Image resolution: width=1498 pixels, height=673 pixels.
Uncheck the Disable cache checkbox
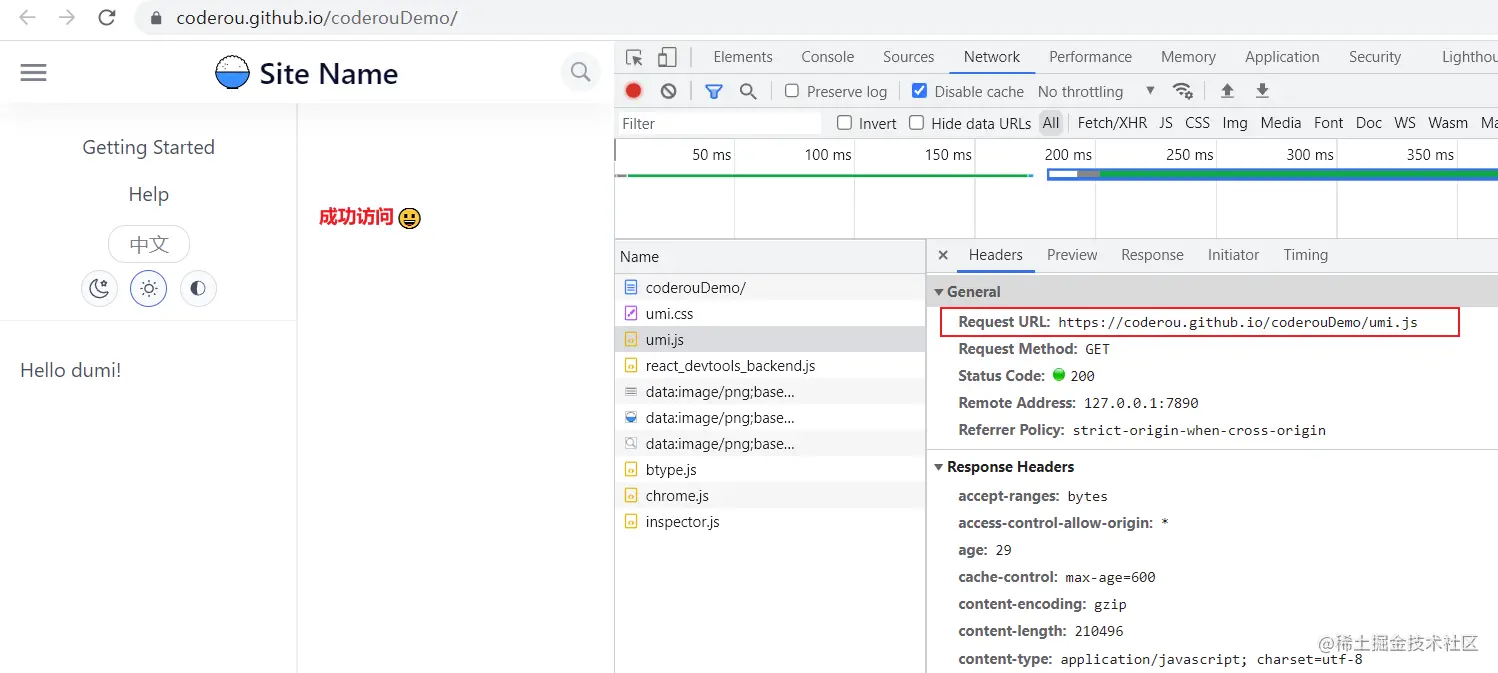click(x=919, y=91)
